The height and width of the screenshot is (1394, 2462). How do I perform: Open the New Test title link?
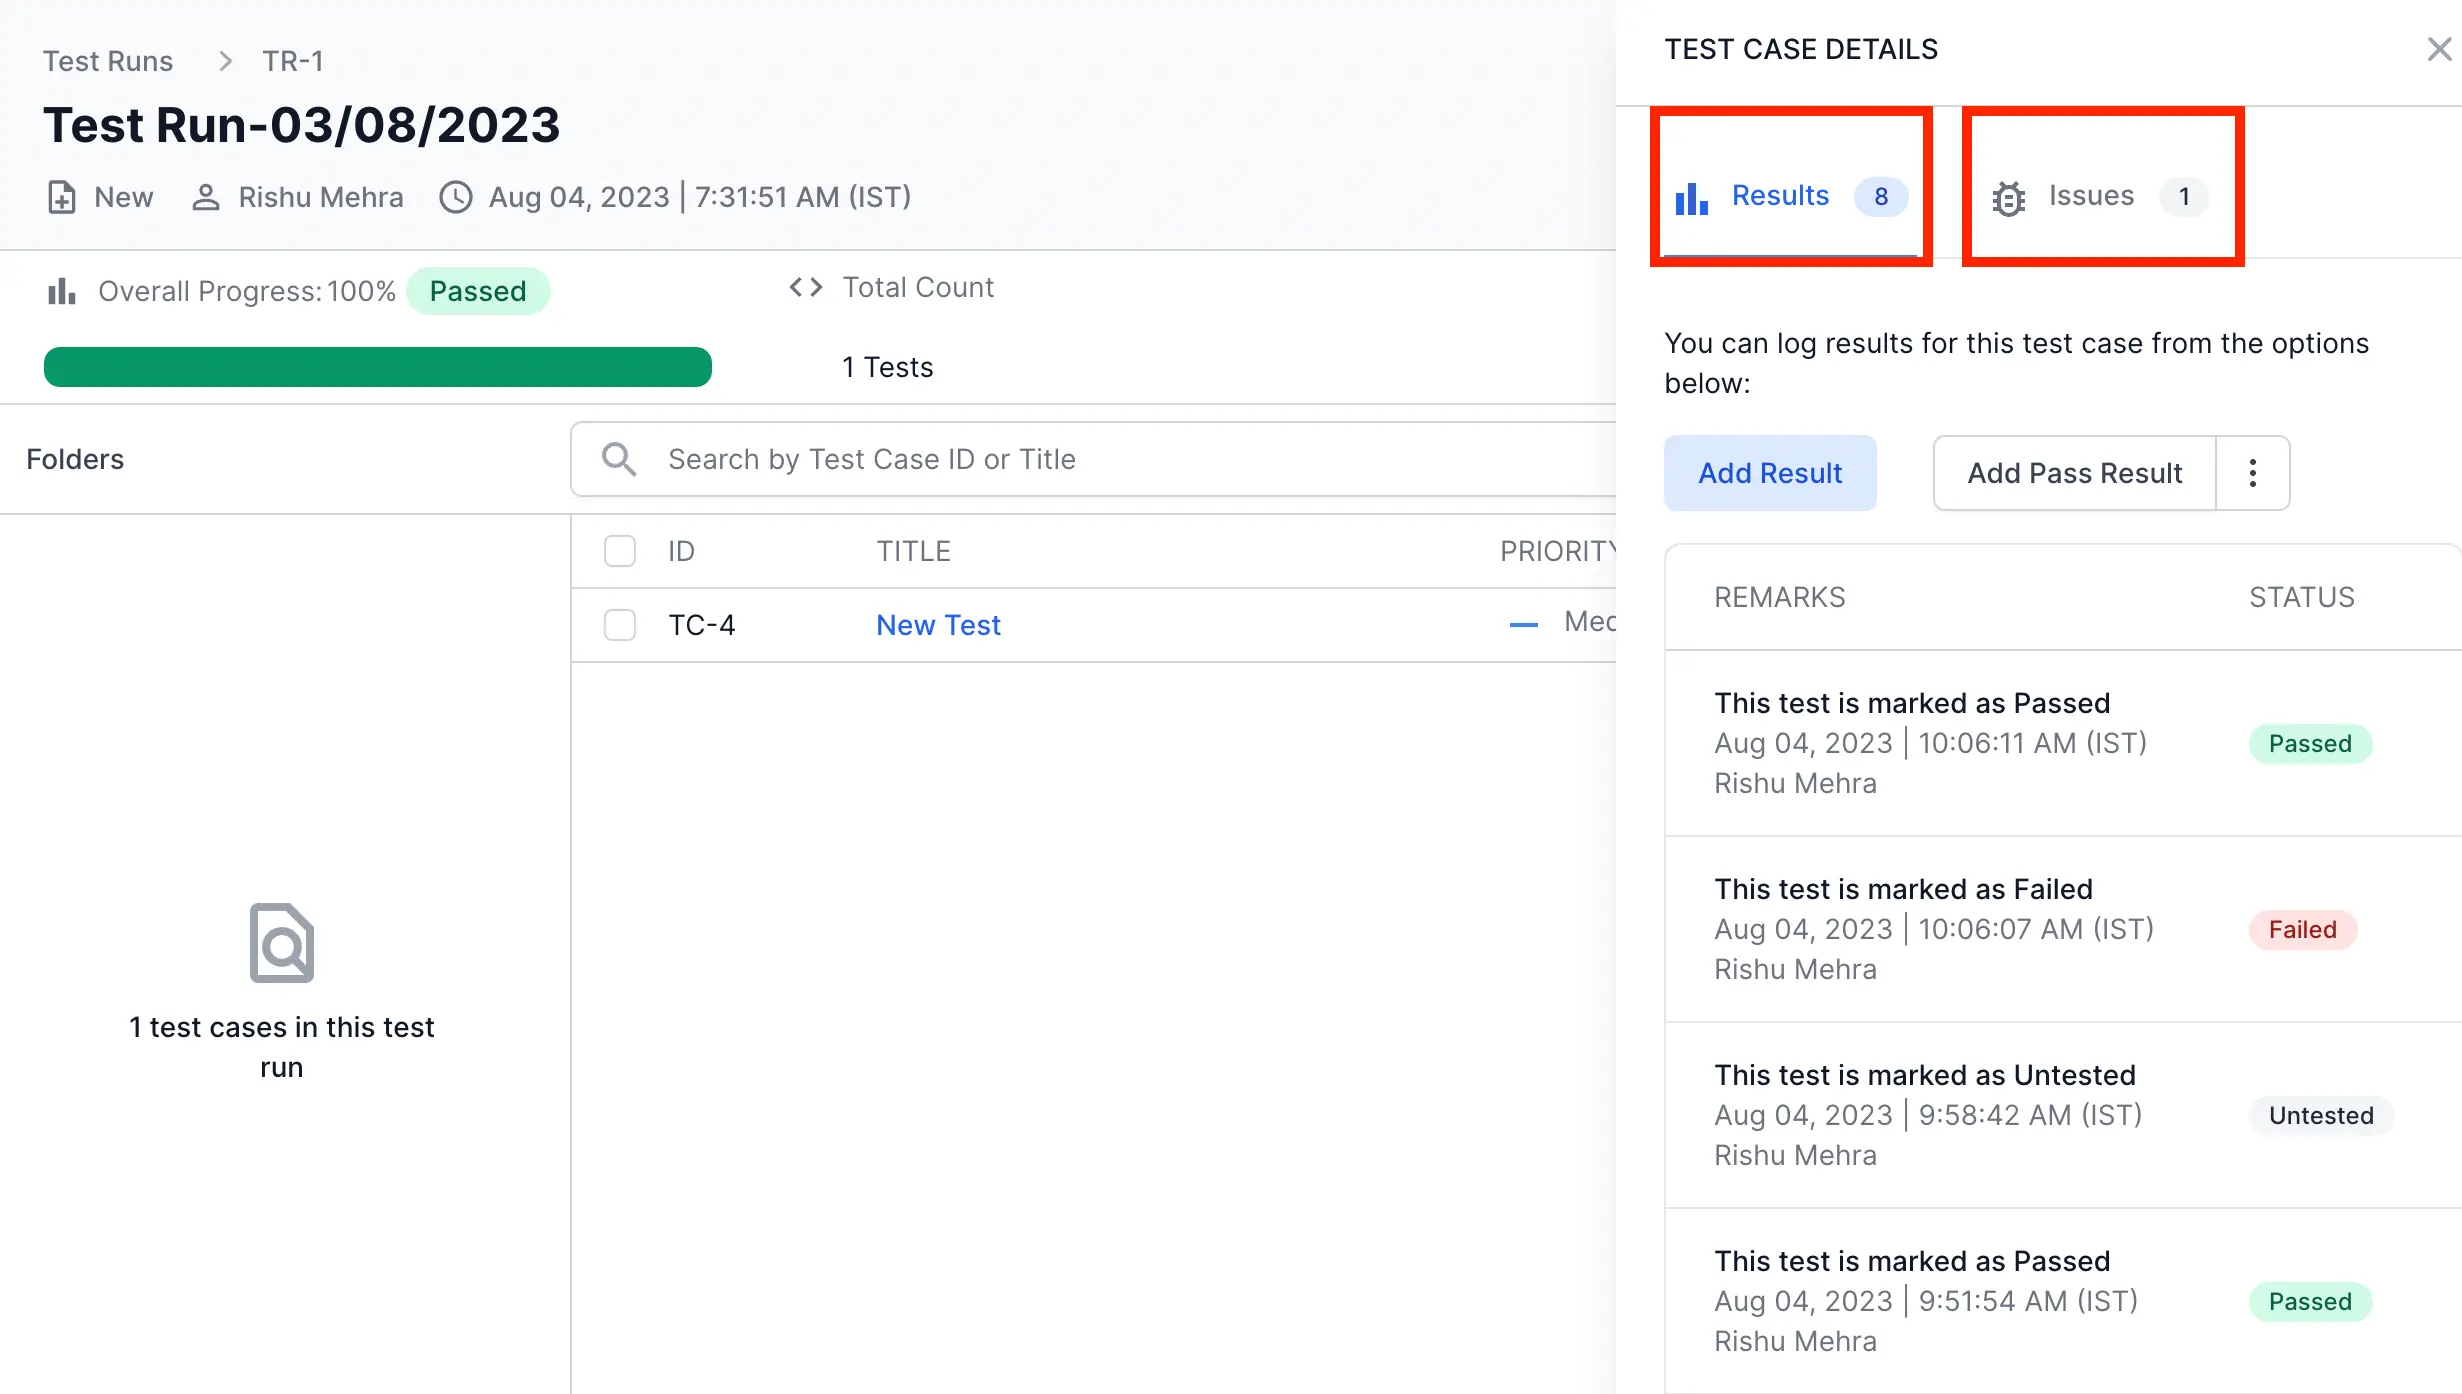tap(938, 625)
